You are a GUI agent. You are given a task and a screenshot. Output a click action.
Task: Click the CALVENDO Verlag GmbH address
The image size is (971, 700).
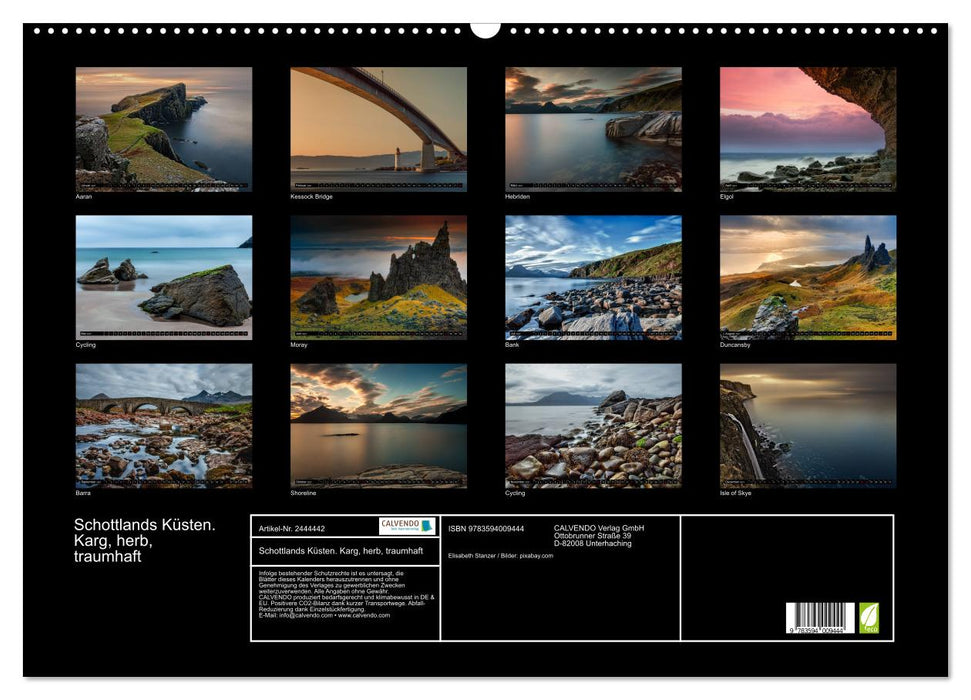point(599,536)
